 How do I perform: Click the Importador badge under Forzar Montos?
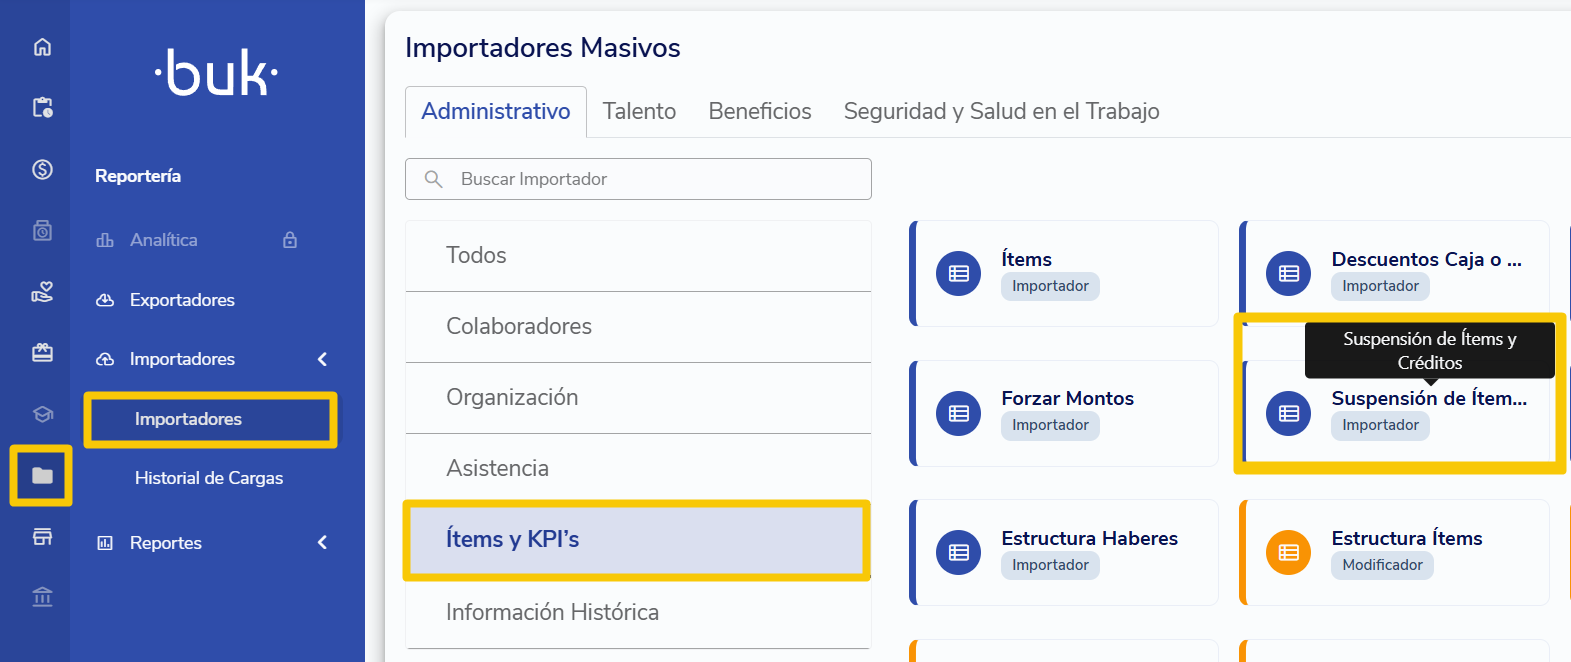tap(1050, 425)
